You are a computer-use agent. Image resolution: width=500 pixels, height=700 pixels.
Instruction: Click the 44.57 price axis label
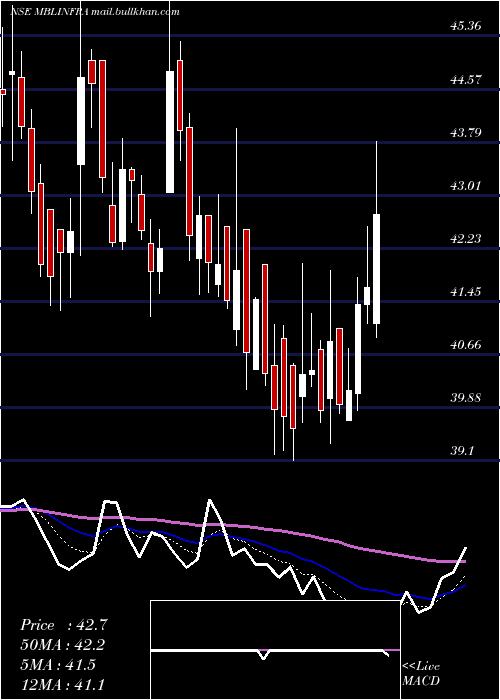point(466,80)
